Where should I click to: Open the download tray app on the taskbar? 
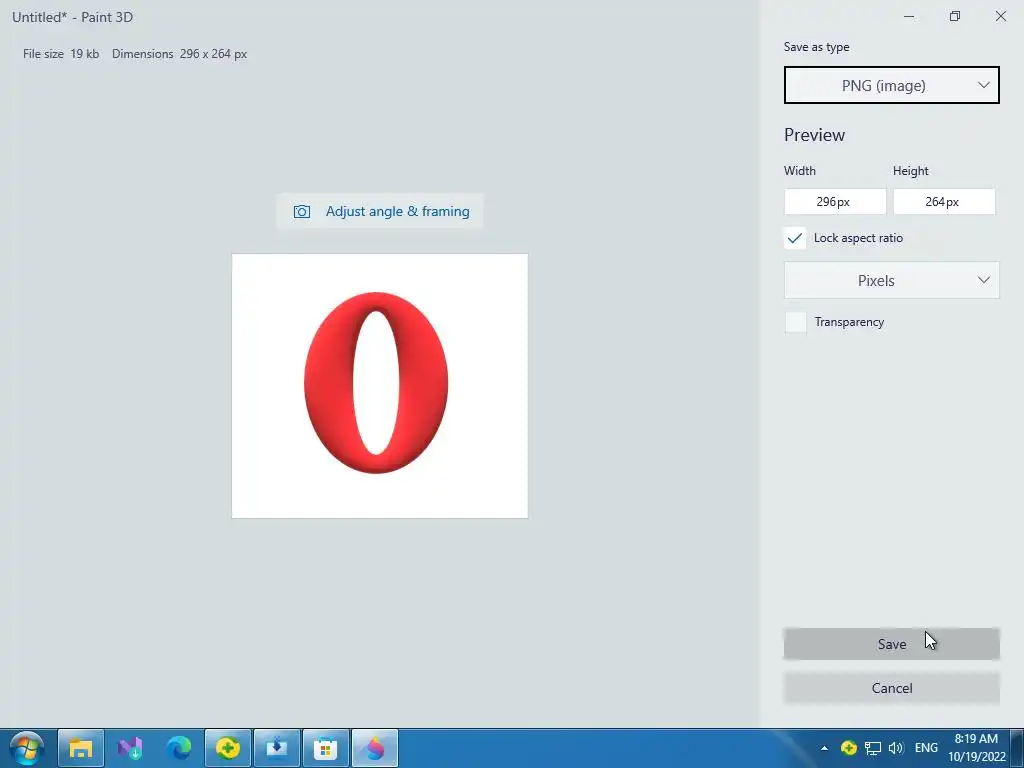(x=277, y=748)
